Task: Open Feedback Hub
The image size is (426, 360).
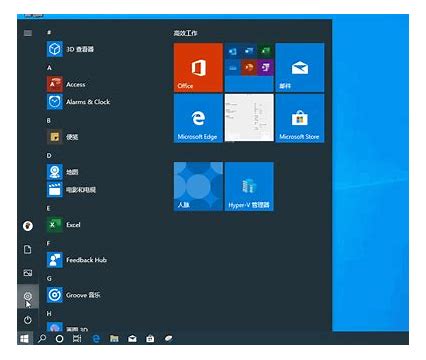Action: (77, 260)
